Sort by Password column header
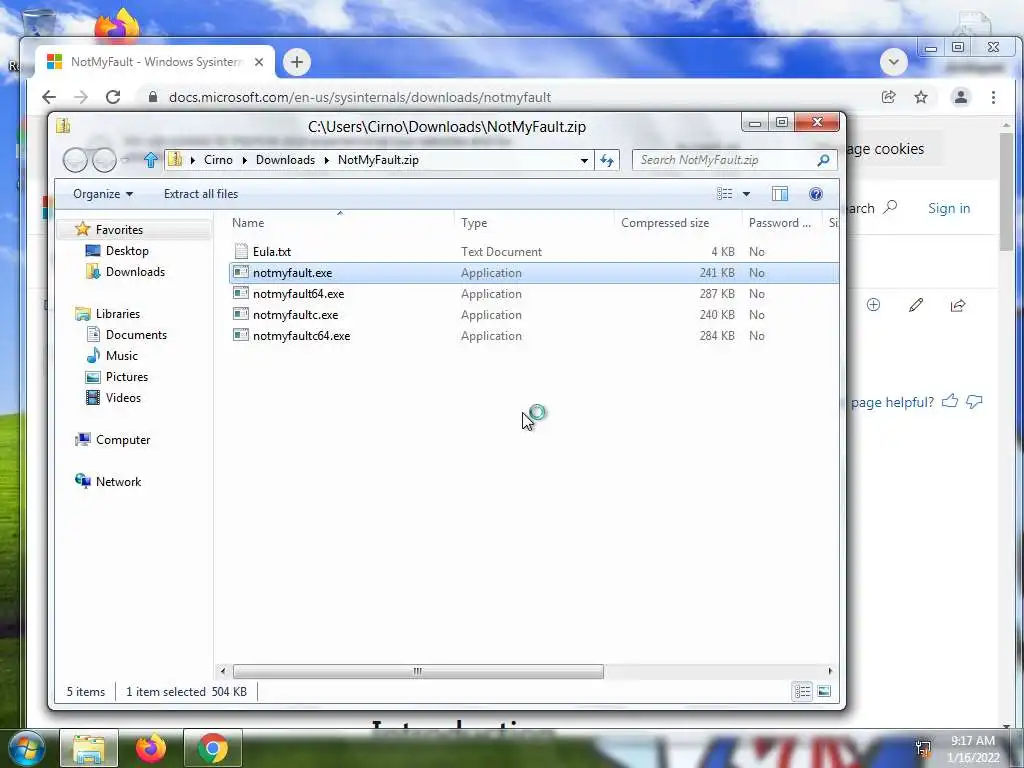The width and height of the screenshot is (1024, 768). click(x=782, y=223)
